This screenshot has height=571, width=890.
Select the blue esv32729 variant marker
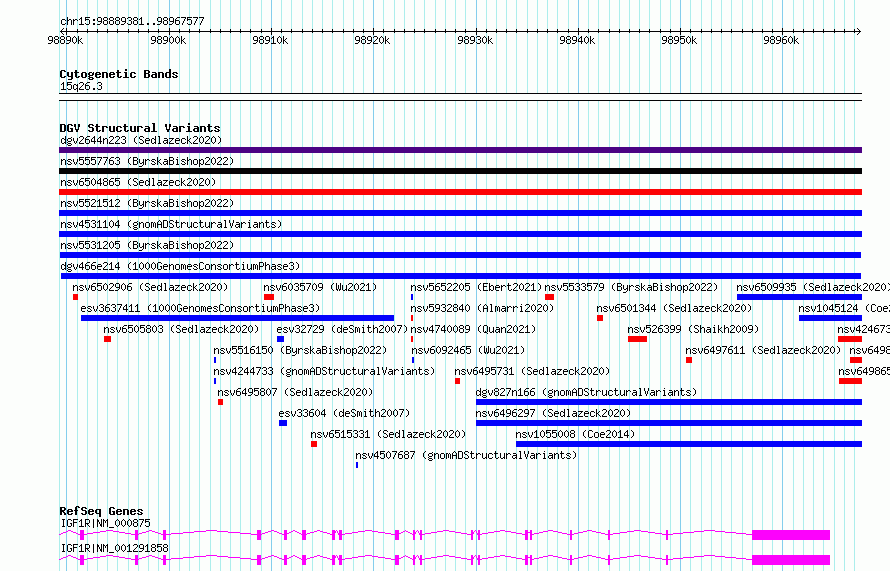(x=280, y=339)
